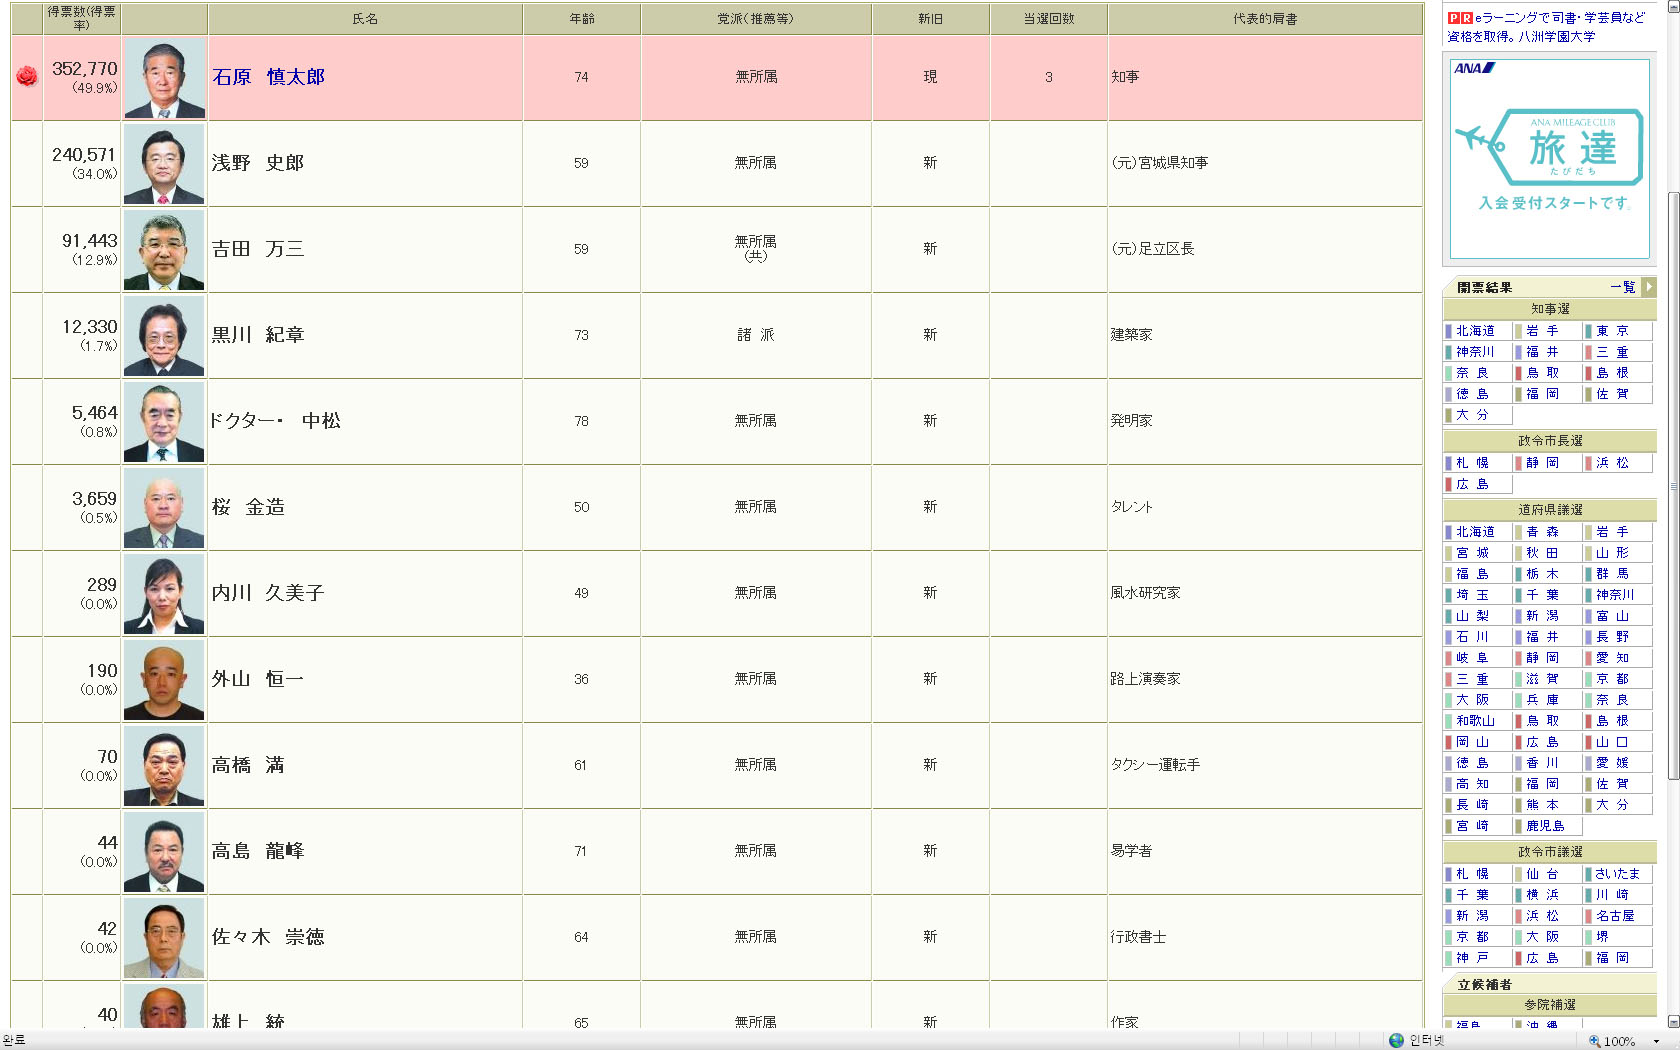1680x1050 pixels.
Task: Open さいたま link under 政令市議選
Action: (x=1617, y=874)
